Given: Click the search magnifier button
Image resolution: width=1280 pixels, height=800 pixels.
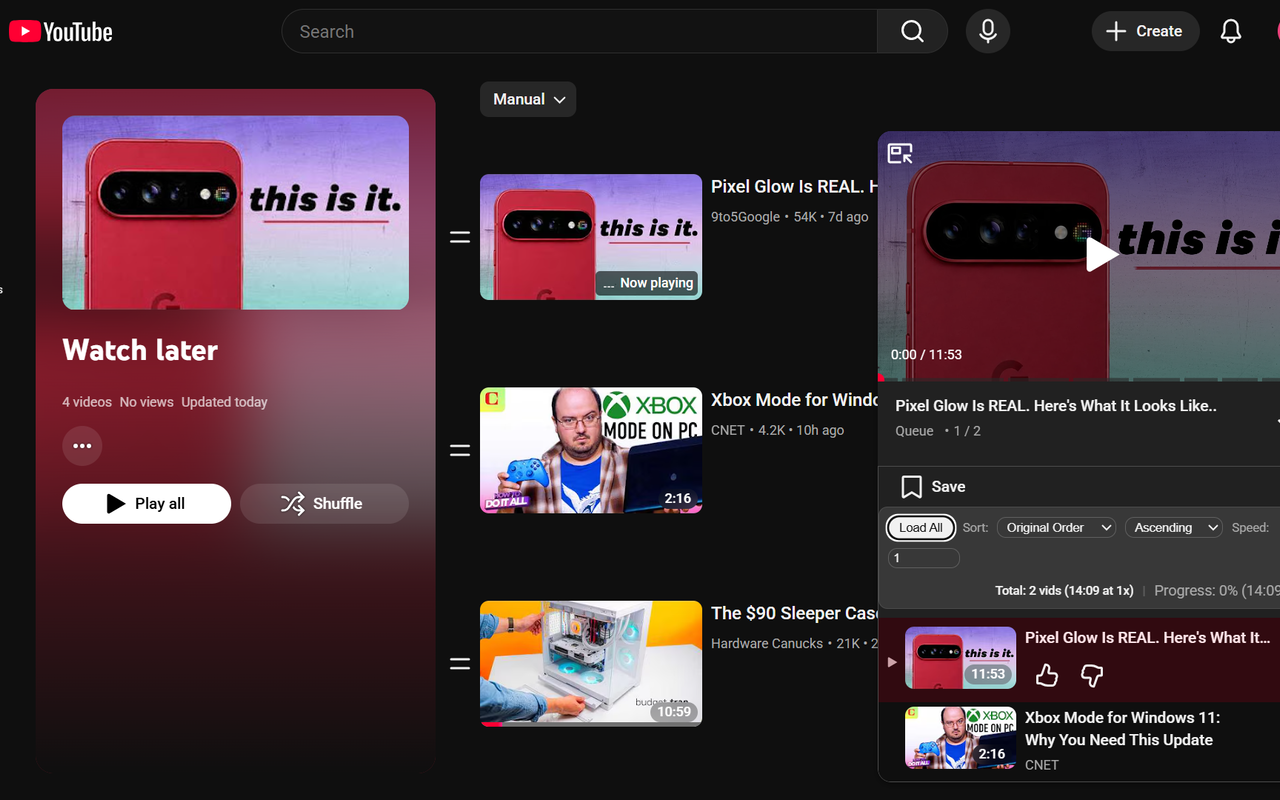Looking at the screenshot, I should click(x=912, y=32).
